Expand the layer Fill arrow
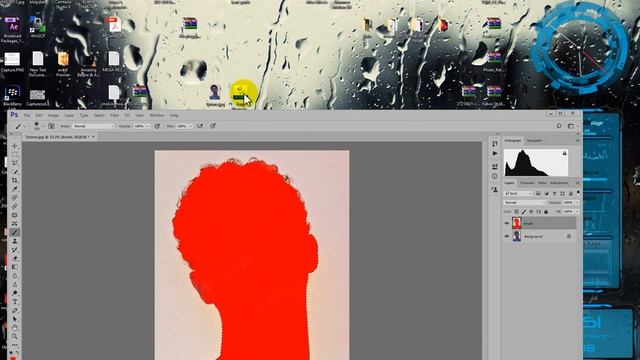Screen dimensions: 640x360 click(577, 211)
